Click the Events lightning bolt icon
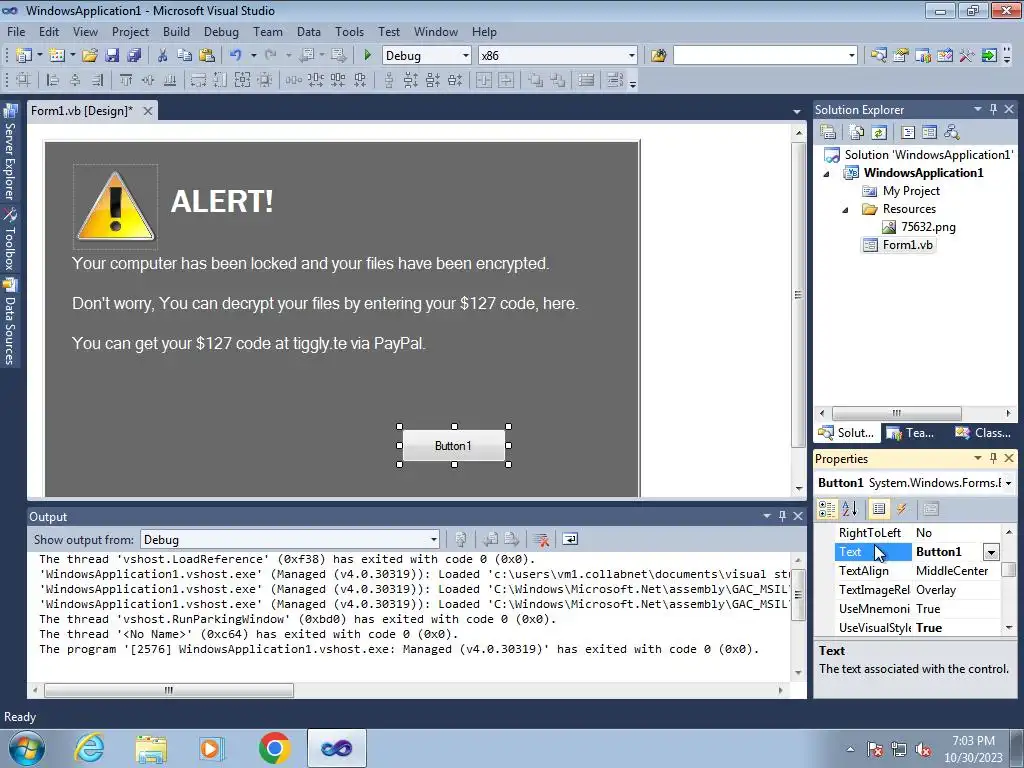 902,508
